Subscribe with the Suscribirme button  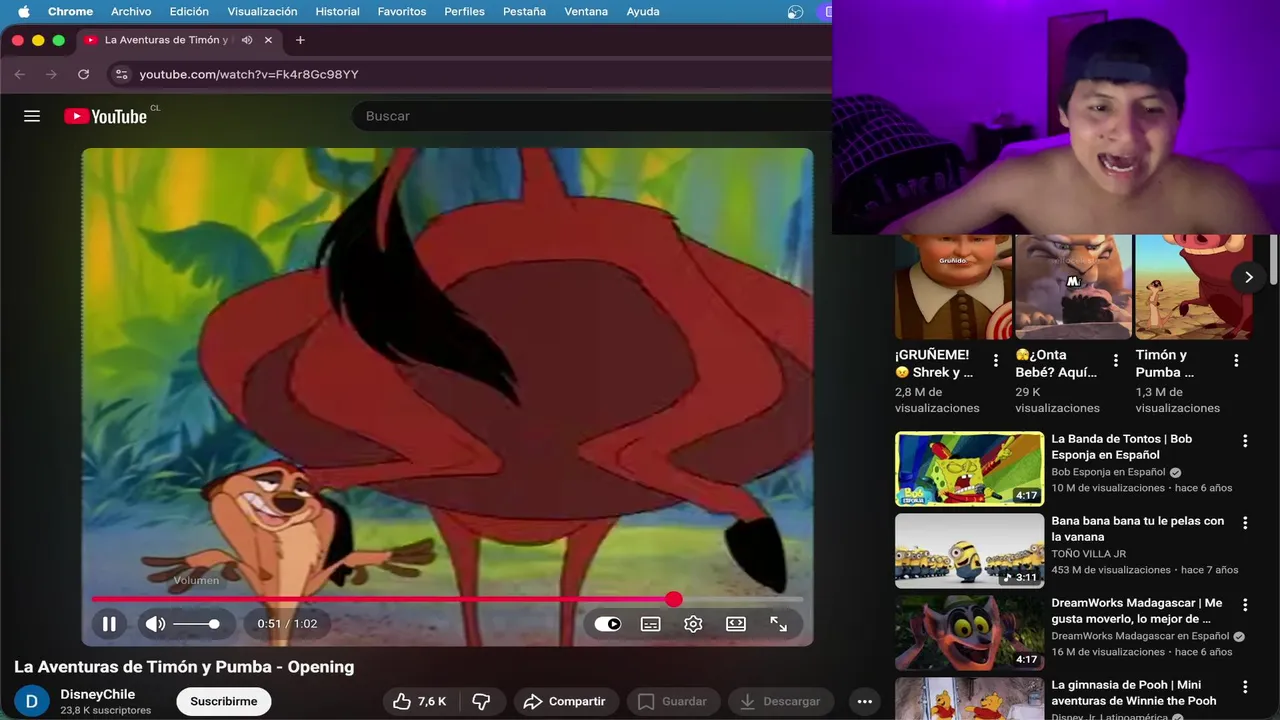click(x=224, y=701)
